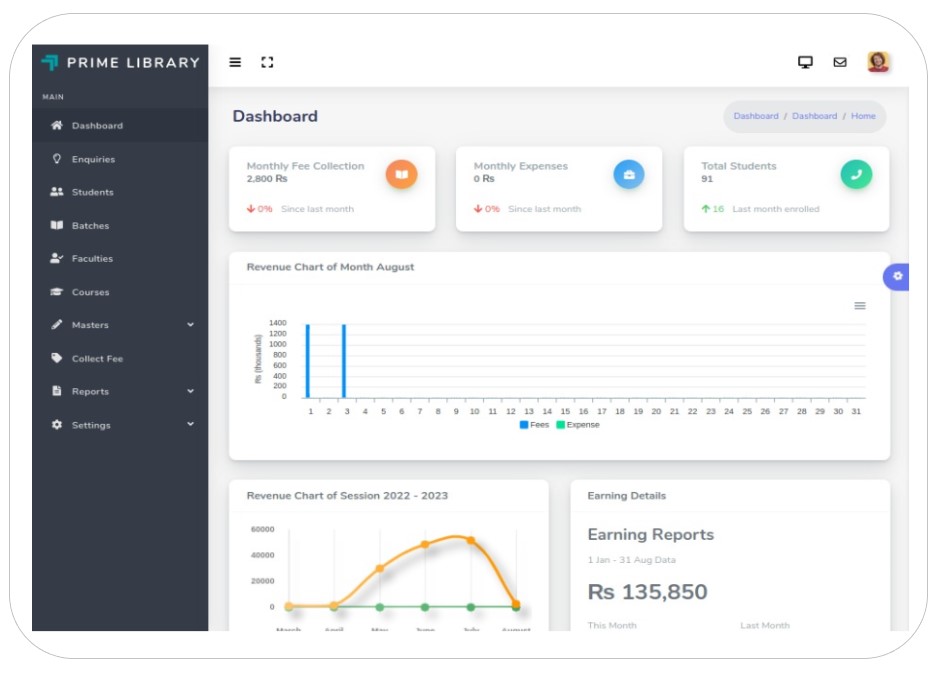Select Collect Fee in the sidebar
The image size is (935, 675).
click(x=97, y=359)
